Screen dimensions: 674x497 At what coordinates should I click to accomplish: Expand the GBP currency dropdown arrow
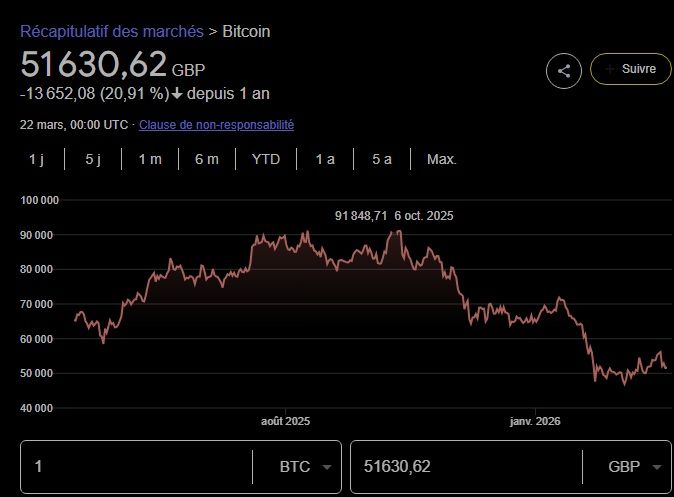coord(657,467)
